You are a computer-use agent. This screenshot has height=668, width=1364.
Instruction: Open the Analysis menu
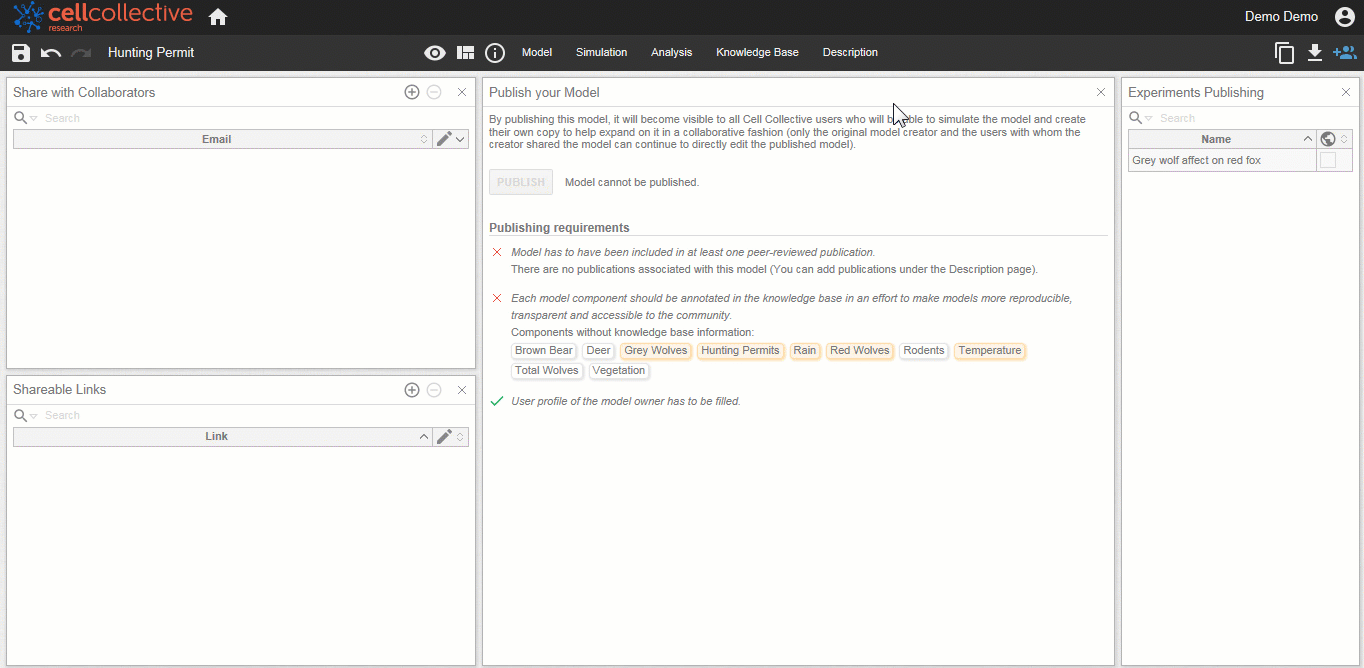coord(671,53)
